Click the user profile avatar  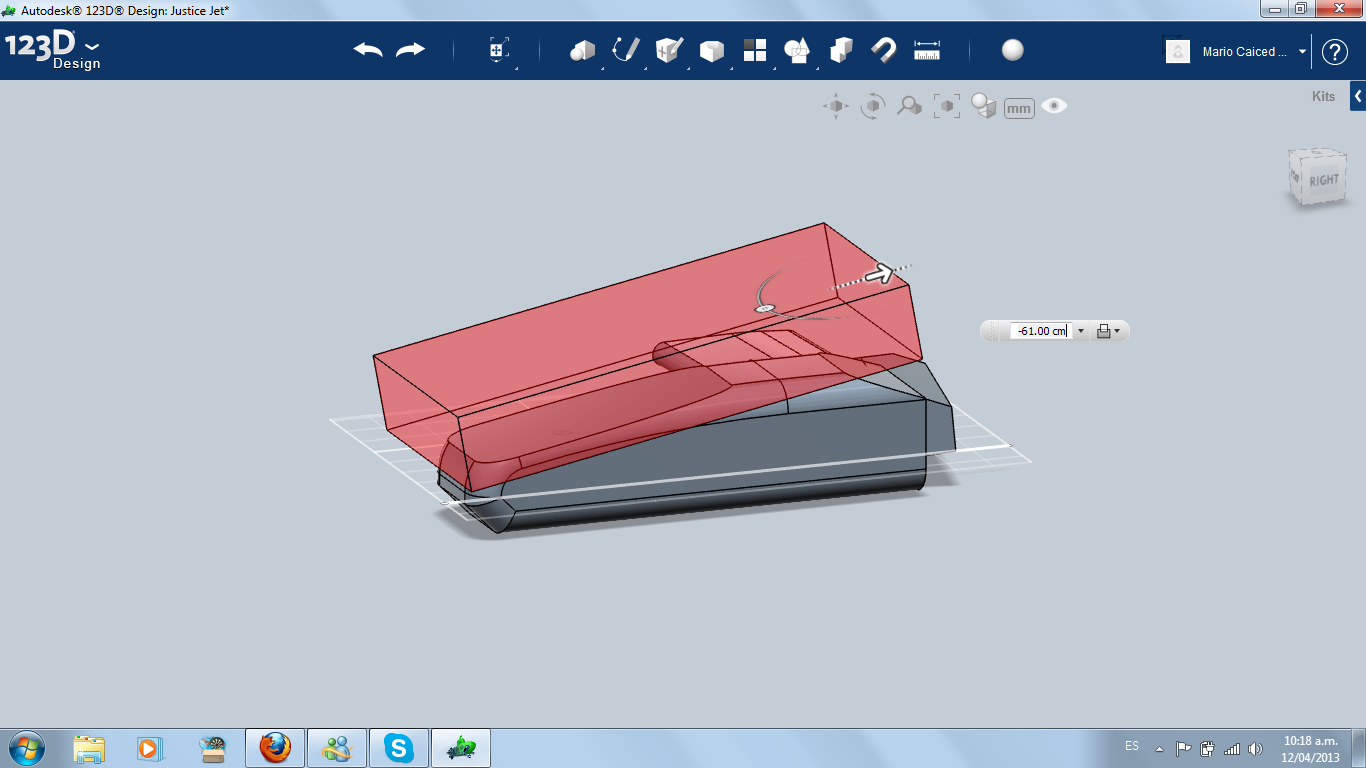1178,51
